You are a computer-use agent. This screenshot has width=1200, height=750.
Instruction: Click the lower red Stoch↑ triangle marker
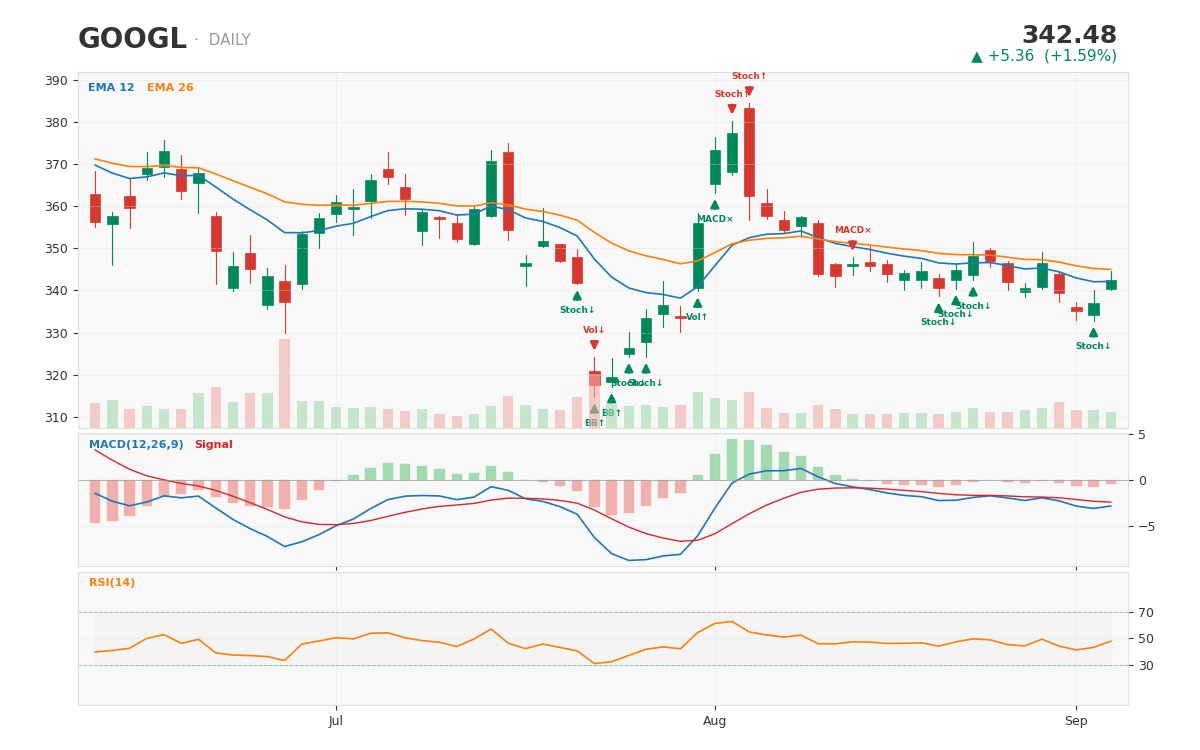click(732, 109)
